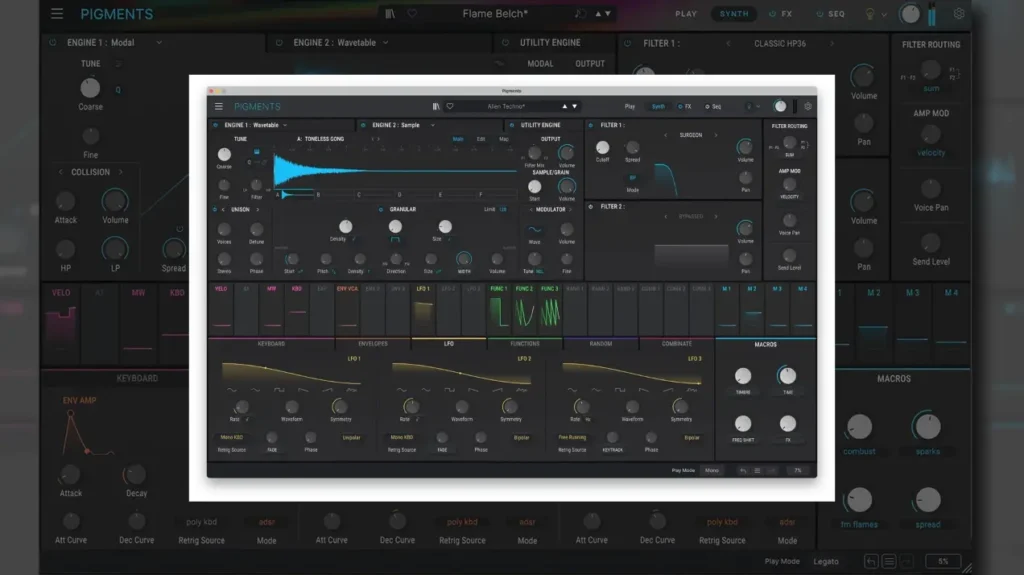Open Edit tab of sample engine
The image size is (1024, 575).
pyautogui.click(x=481, y=139)
